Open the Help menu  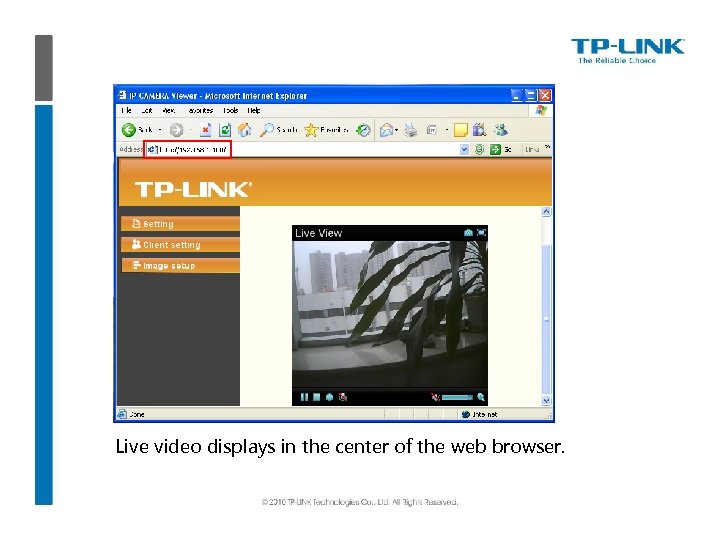[x=254, y=111]
